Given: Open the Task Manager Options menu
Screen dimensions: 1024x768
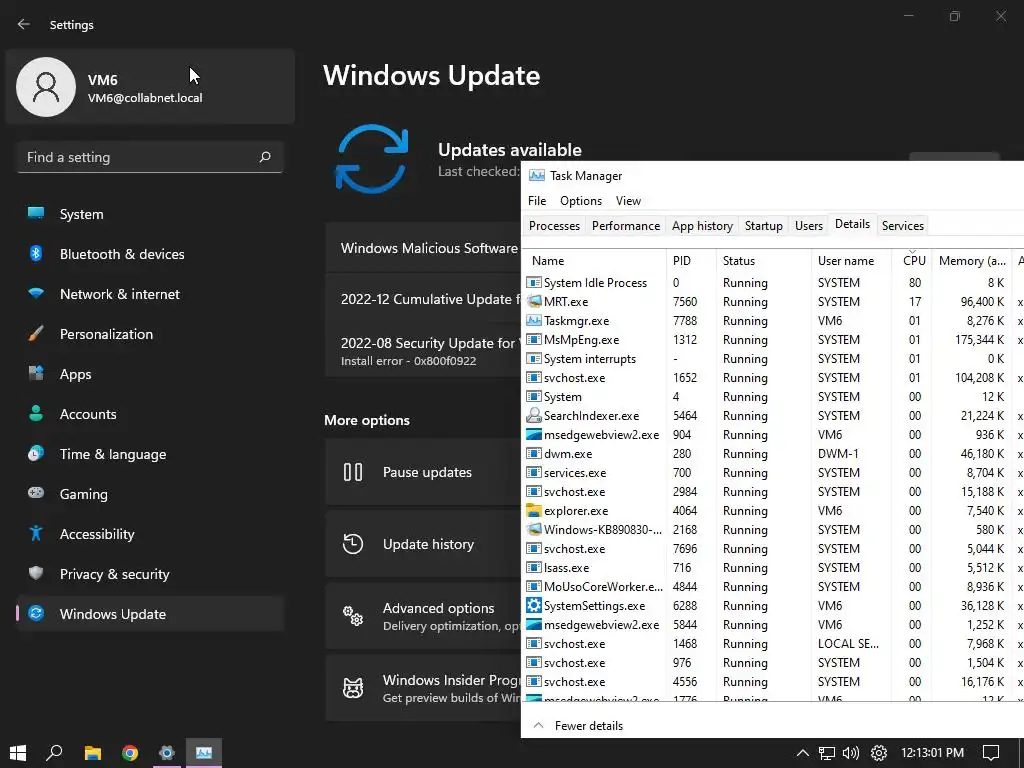Looking at the screenshot, I should coord(581,200).
